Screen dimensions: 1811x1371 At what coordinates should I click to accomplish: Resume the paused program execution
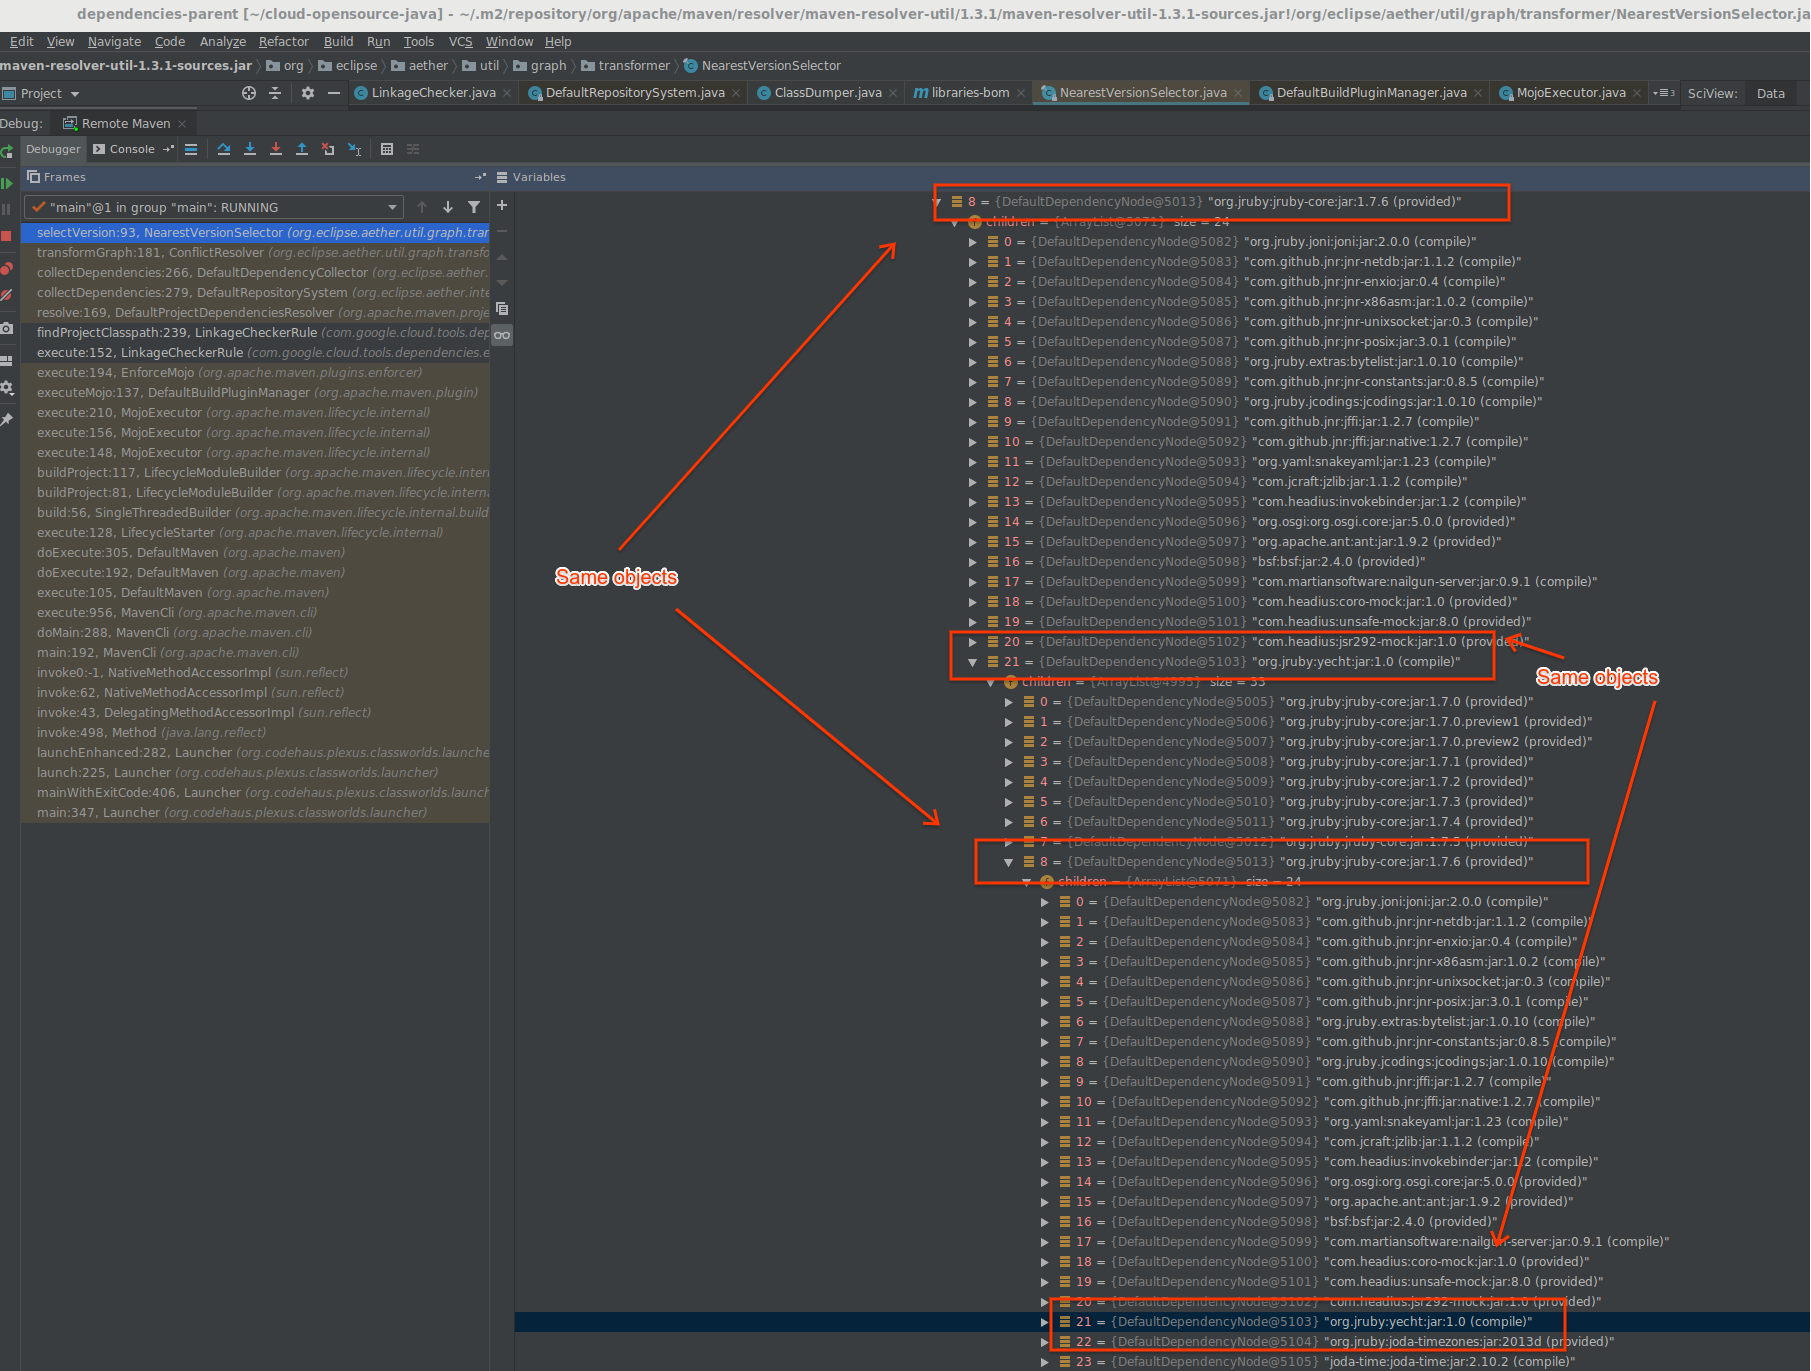click(x=8, y=184)
